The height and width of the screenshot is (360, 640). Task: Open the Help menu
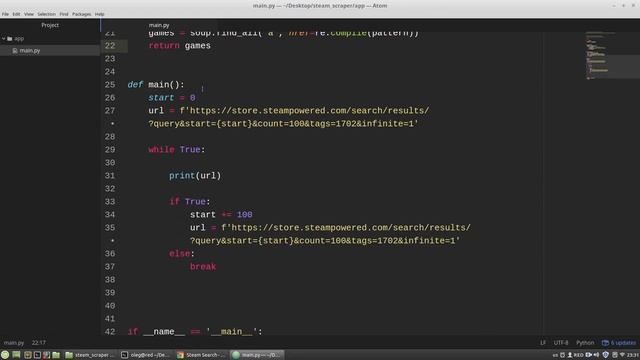[x=99, y=14]
